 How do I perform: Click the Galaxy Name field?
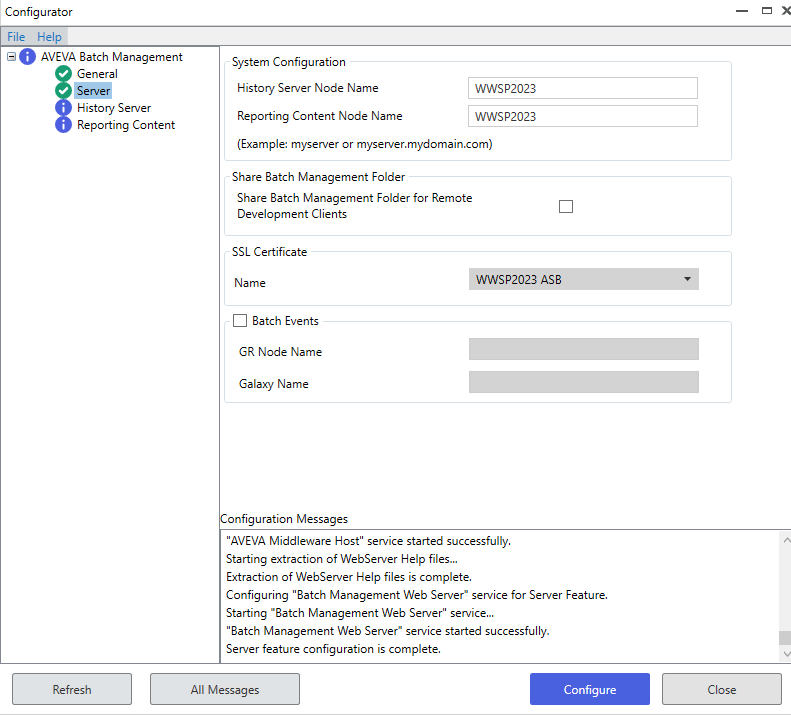pyautogui.click(x=584, y=382)
